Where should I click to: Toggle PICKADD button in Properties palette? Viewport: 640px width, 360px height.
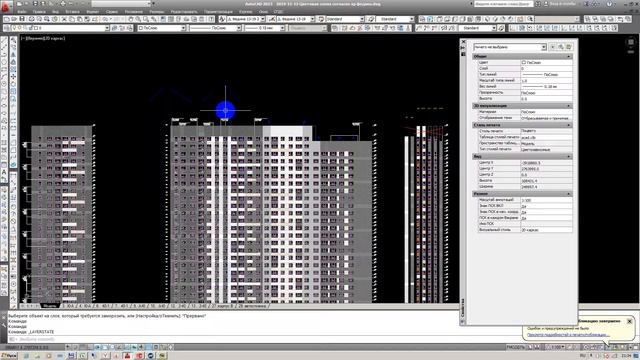[x=553, y=47]
